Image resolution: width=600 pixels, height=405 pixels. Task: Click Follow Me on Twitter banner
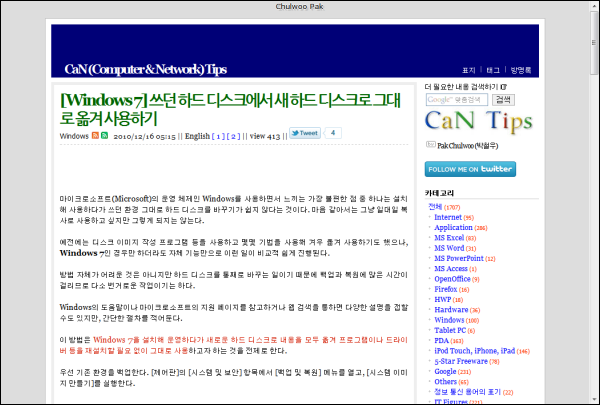click(x=470, y=169)
